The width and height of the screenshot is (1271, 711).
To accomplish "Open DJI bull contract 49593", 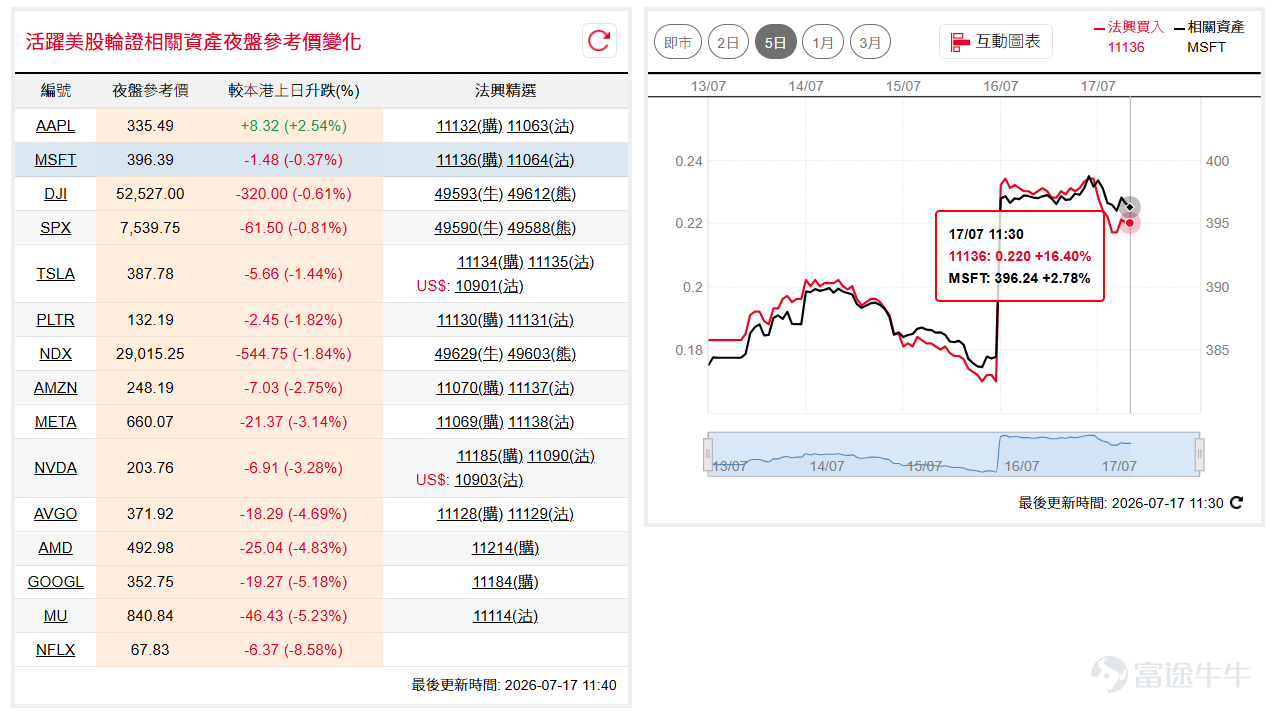I will tap(469, 194).
